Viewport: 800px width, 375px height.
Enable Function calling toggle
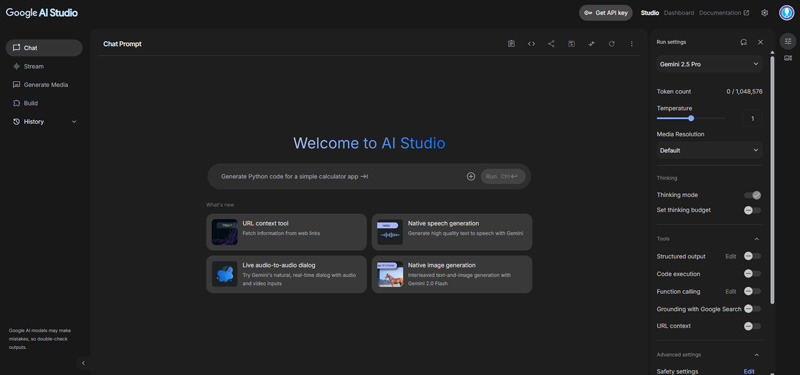click(x=753, y=291)
